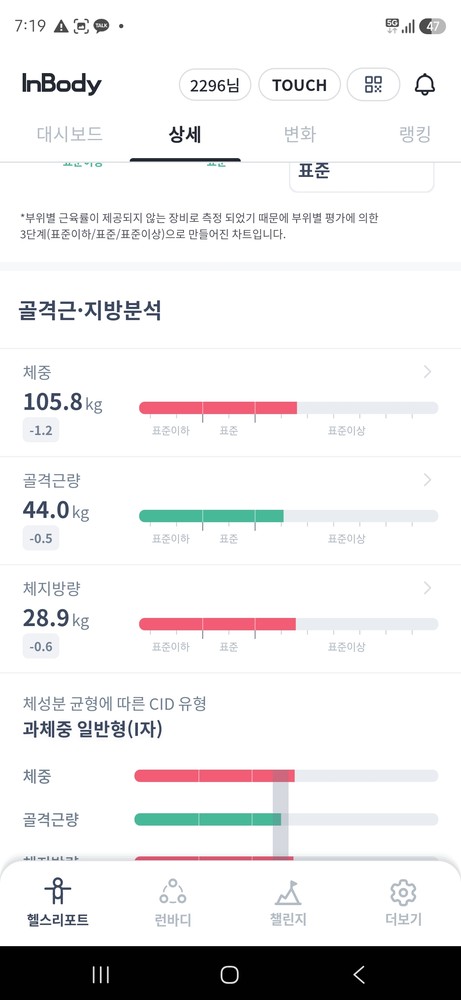Screen dimensions: 461x1000
Task: Expand 체중 details with the chevron
Action: (427, 372)
